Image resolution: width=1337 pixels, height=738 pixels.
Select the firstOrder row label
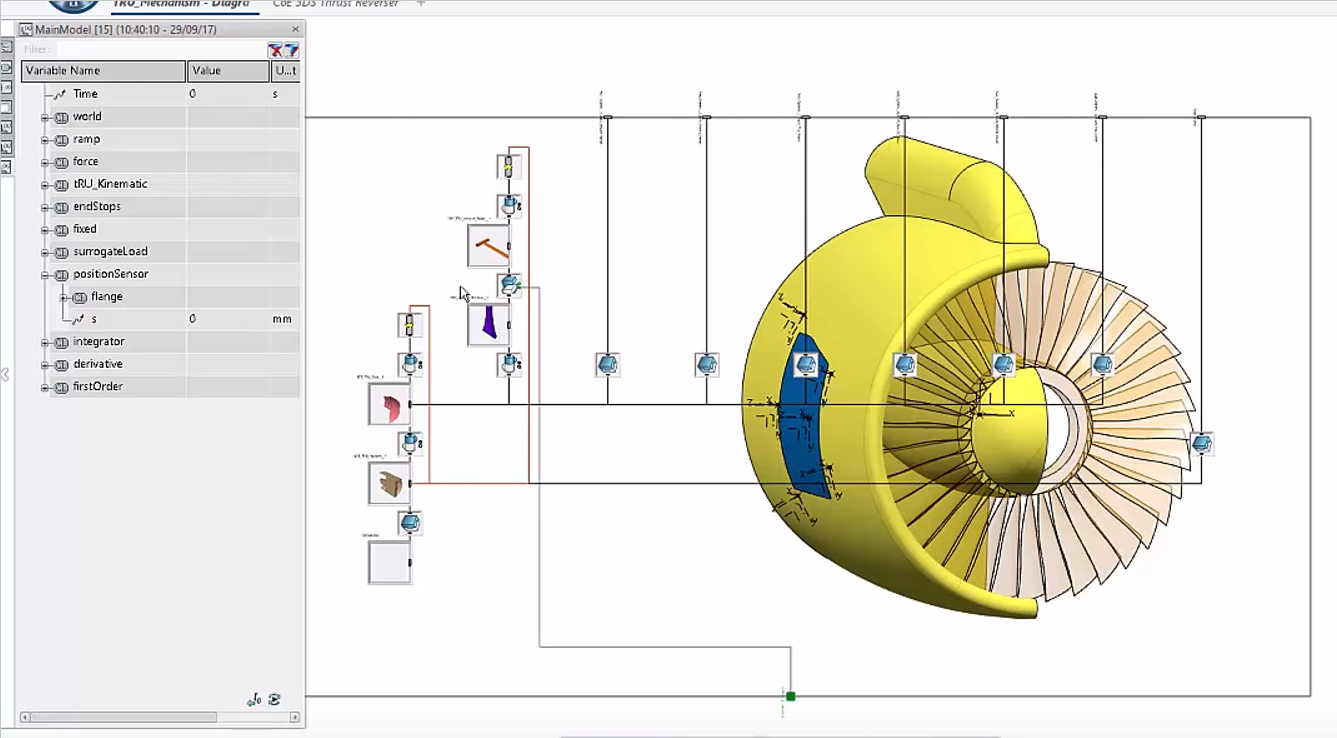pos(97,387)
